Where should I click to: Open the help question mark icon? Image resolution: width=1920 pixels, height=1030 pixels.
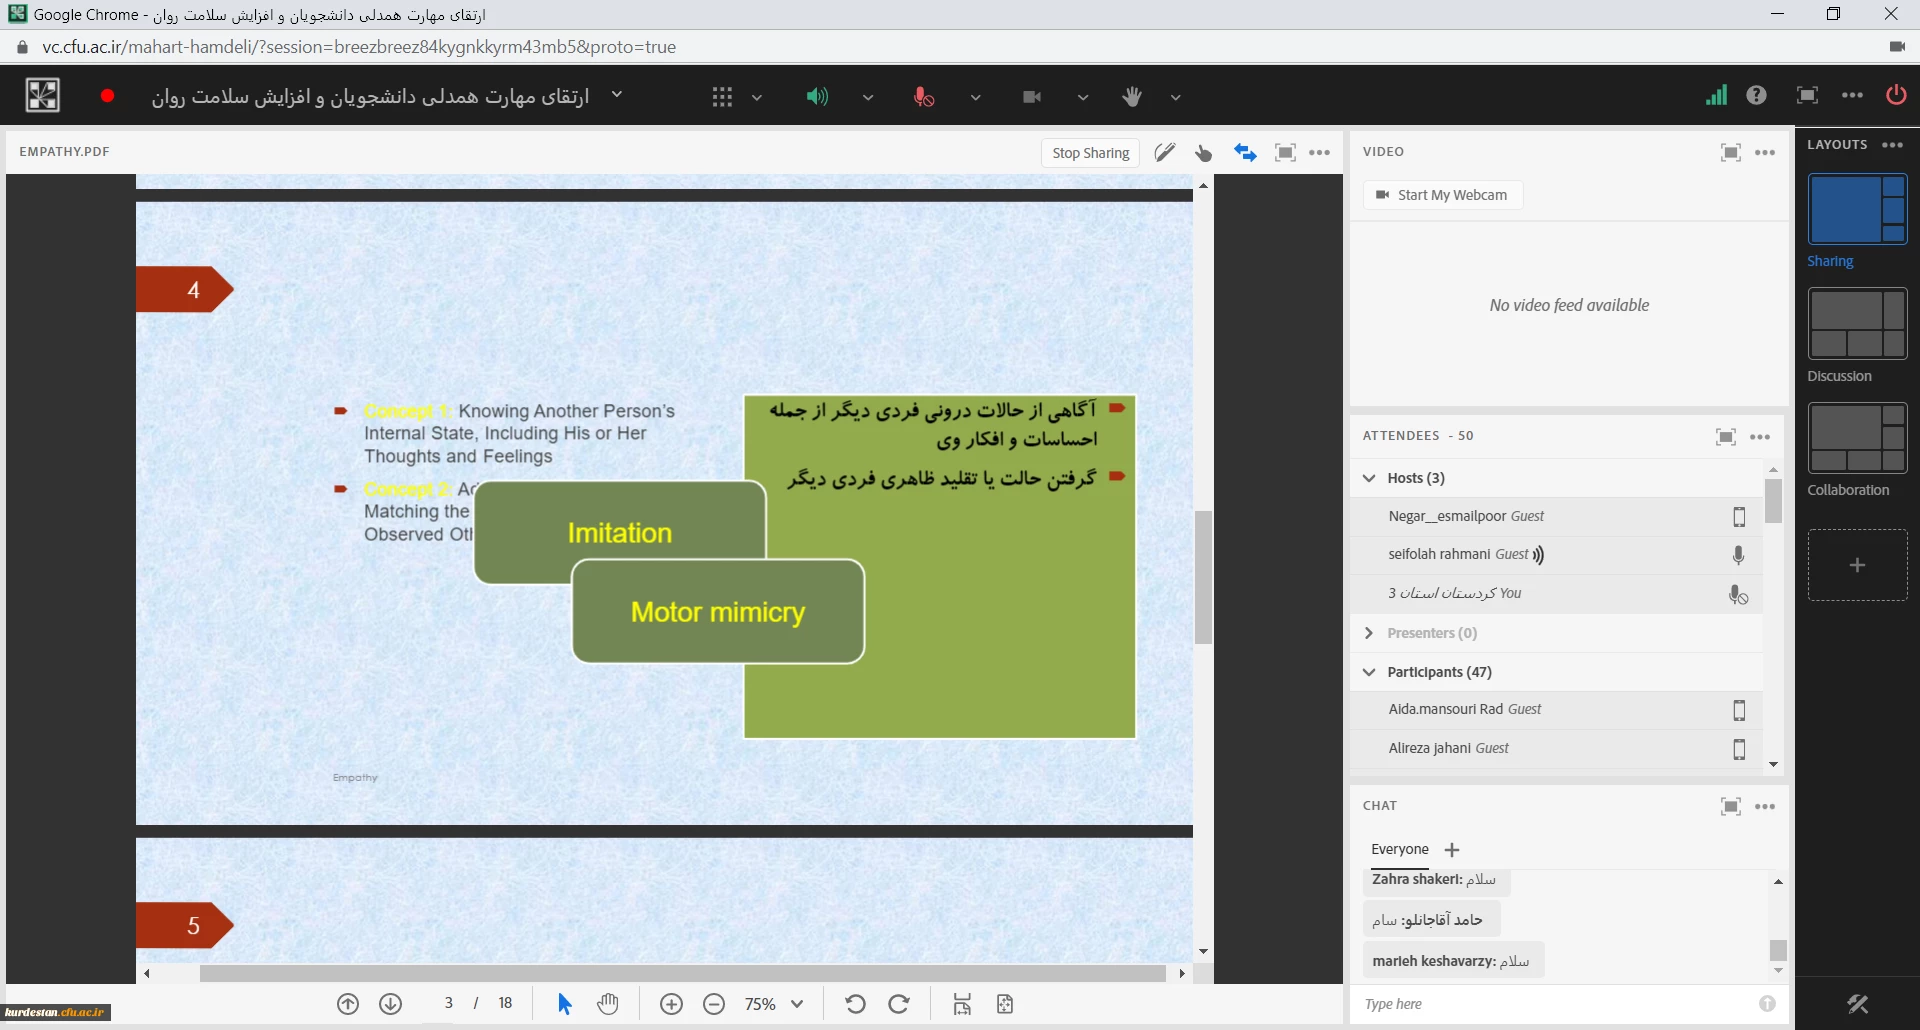pyautogui.click(x=1756, y=95)
